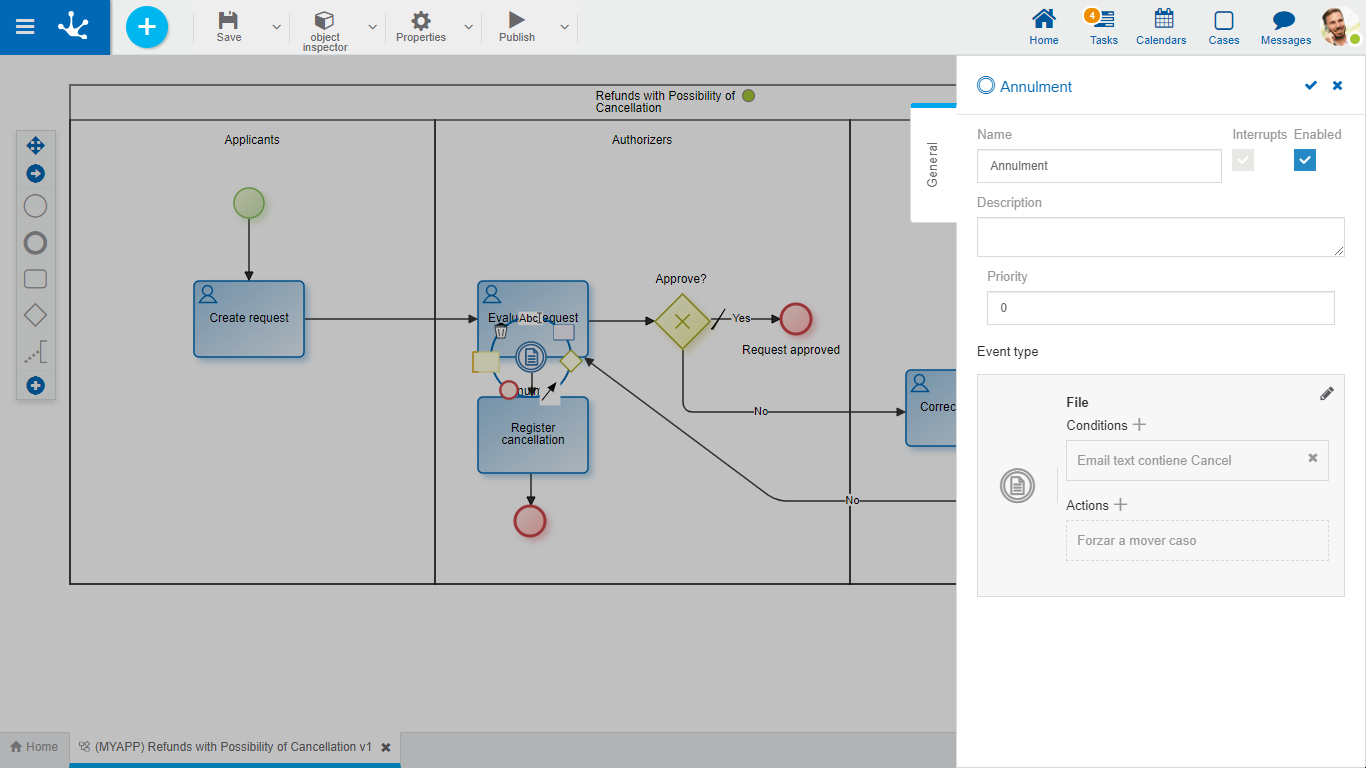Toggle the Enabled checkbox
Viewport: 1366px width, 768px height.
[1304, 160]
